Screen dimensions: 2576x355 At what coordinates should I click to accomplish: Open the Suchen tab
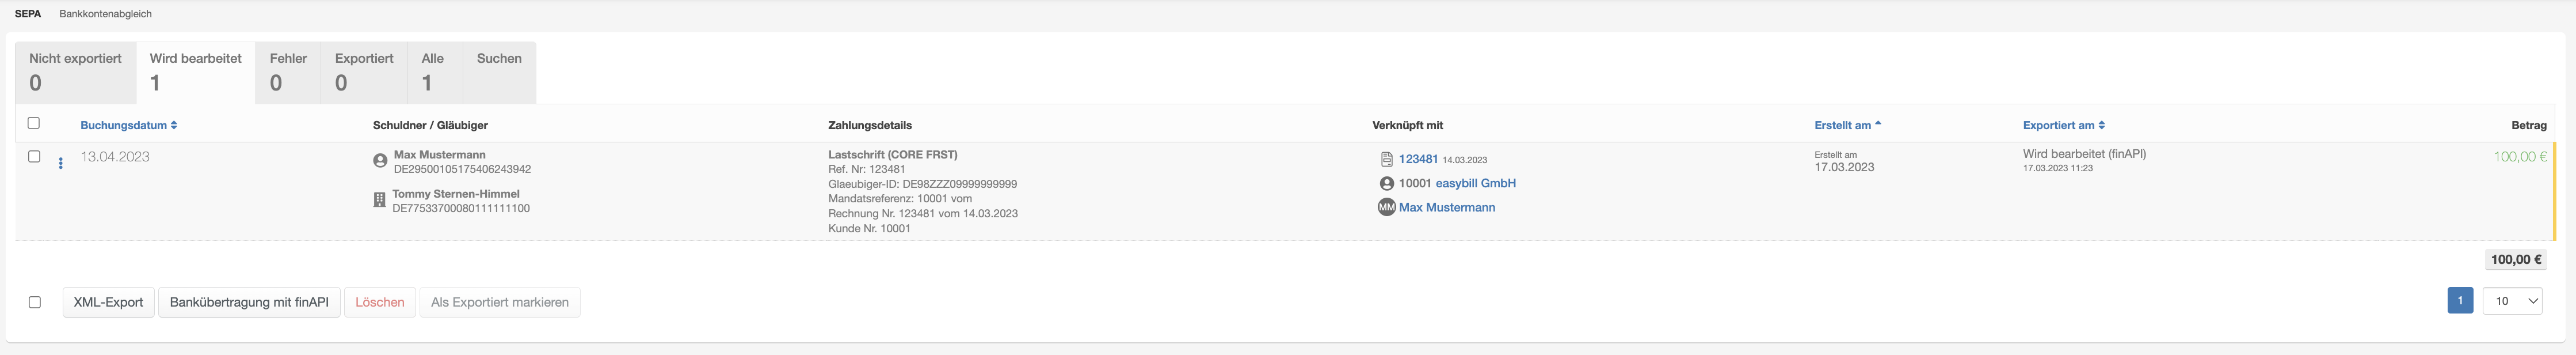point(499,72)
